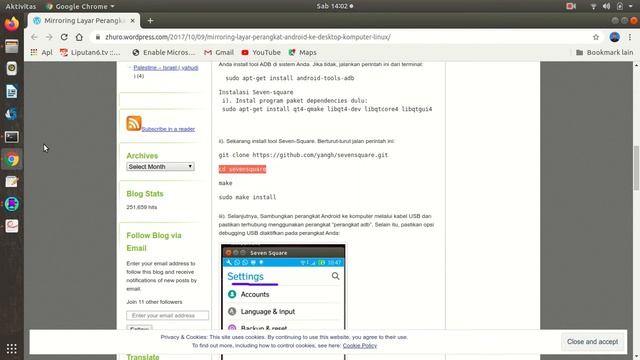640x360 pixels.
Task: Open the volume indicator in top bar
Action: [x=607, y=6]
